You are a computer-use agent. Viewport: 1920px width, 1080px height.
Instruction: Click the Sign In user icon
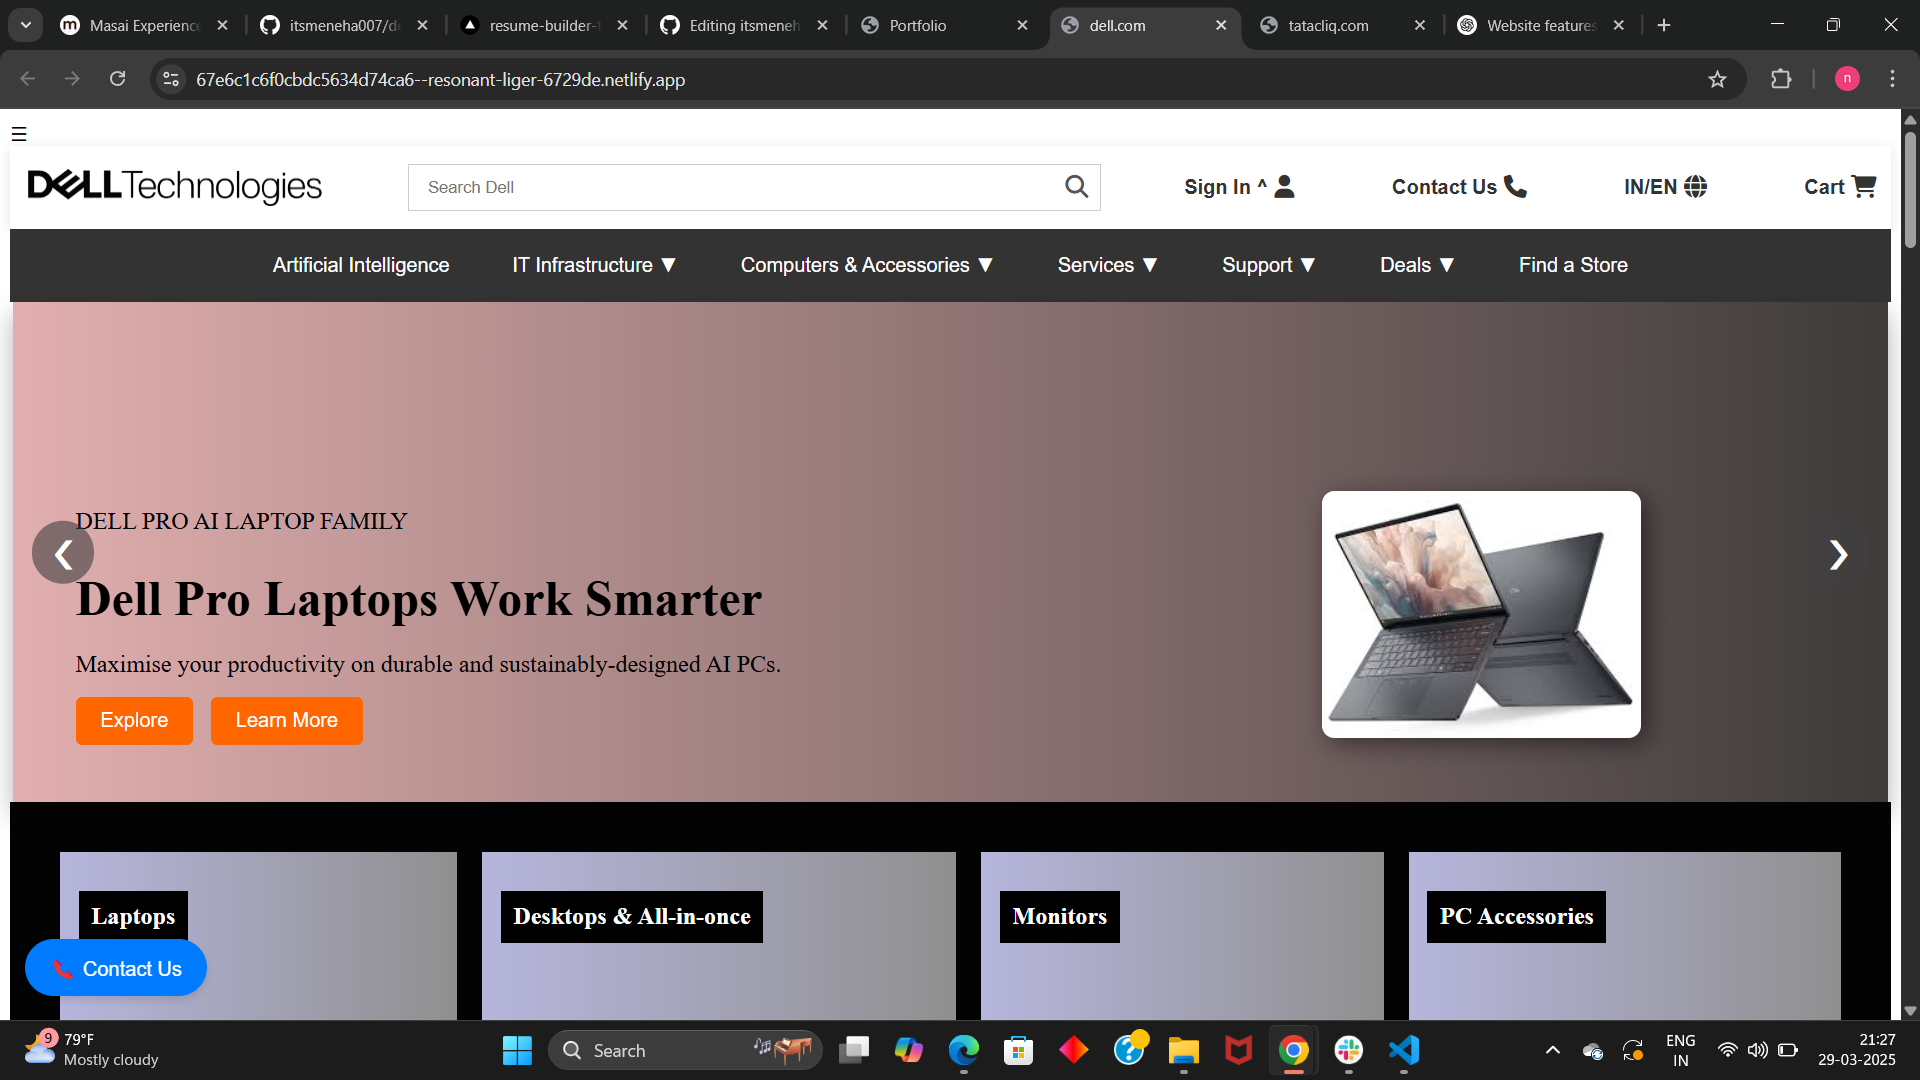1285,187
